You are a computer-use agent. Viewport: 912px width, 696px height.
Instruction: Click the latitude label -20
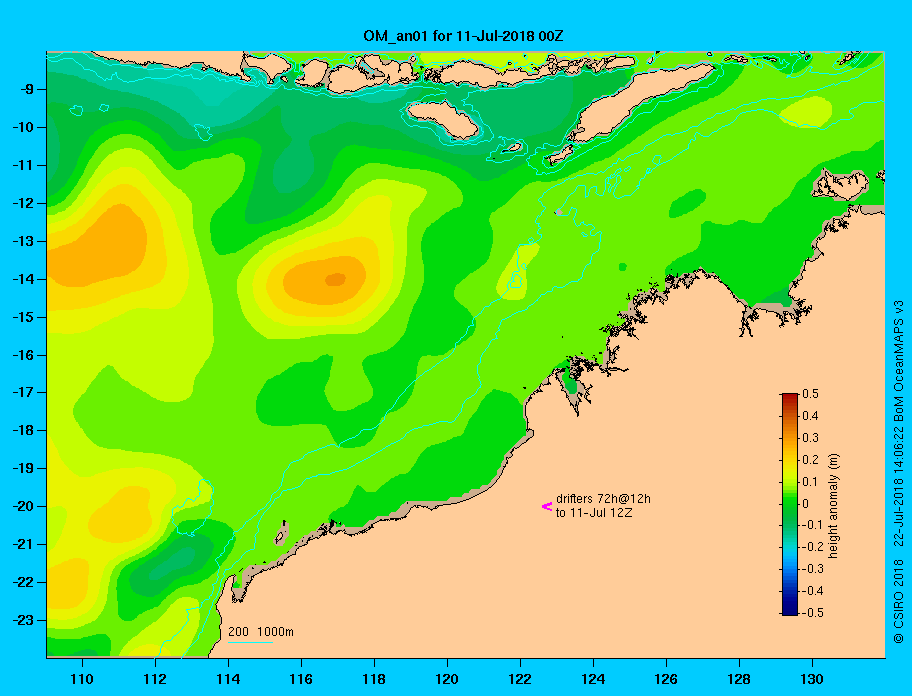[x=22, y=506]
